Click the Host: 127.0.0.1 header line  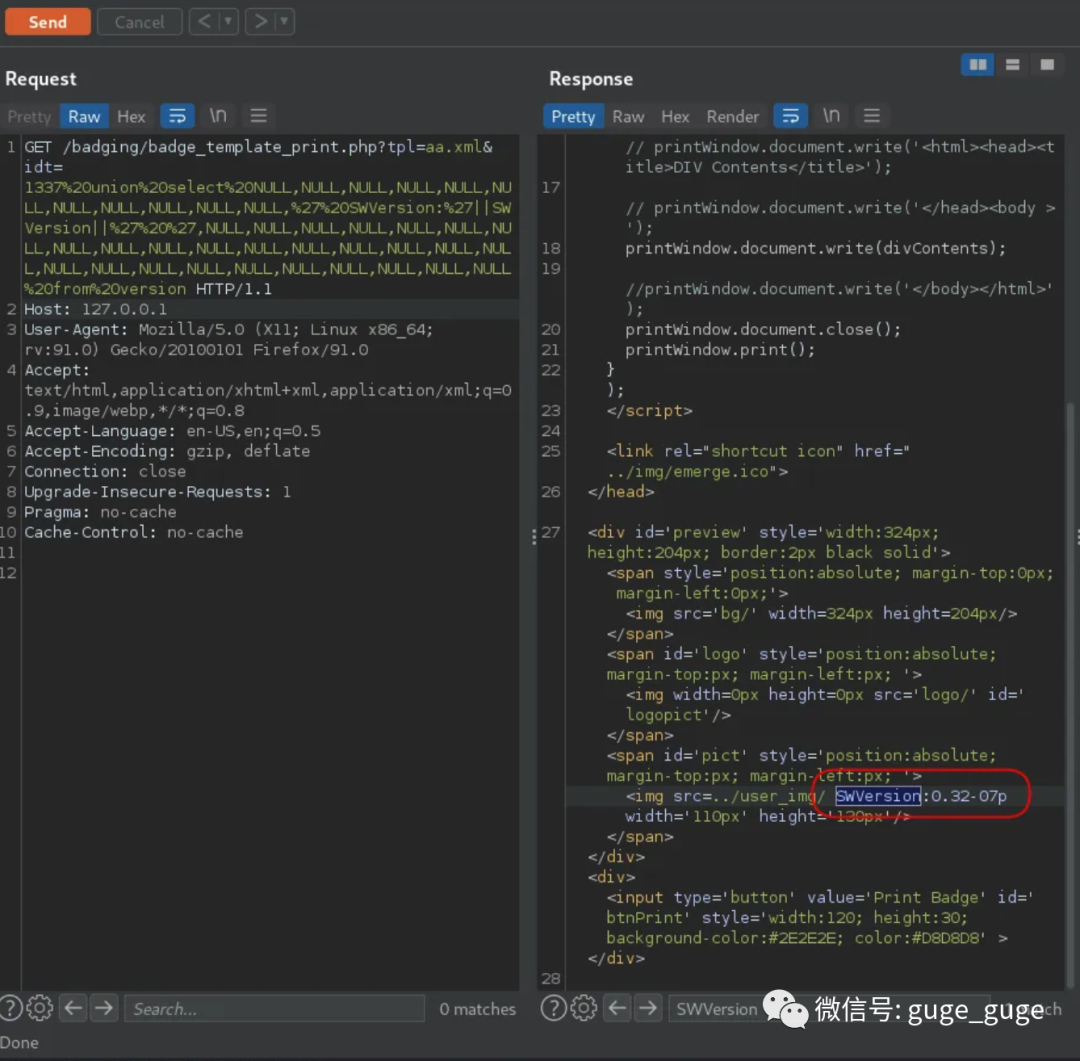click(95, 309)
